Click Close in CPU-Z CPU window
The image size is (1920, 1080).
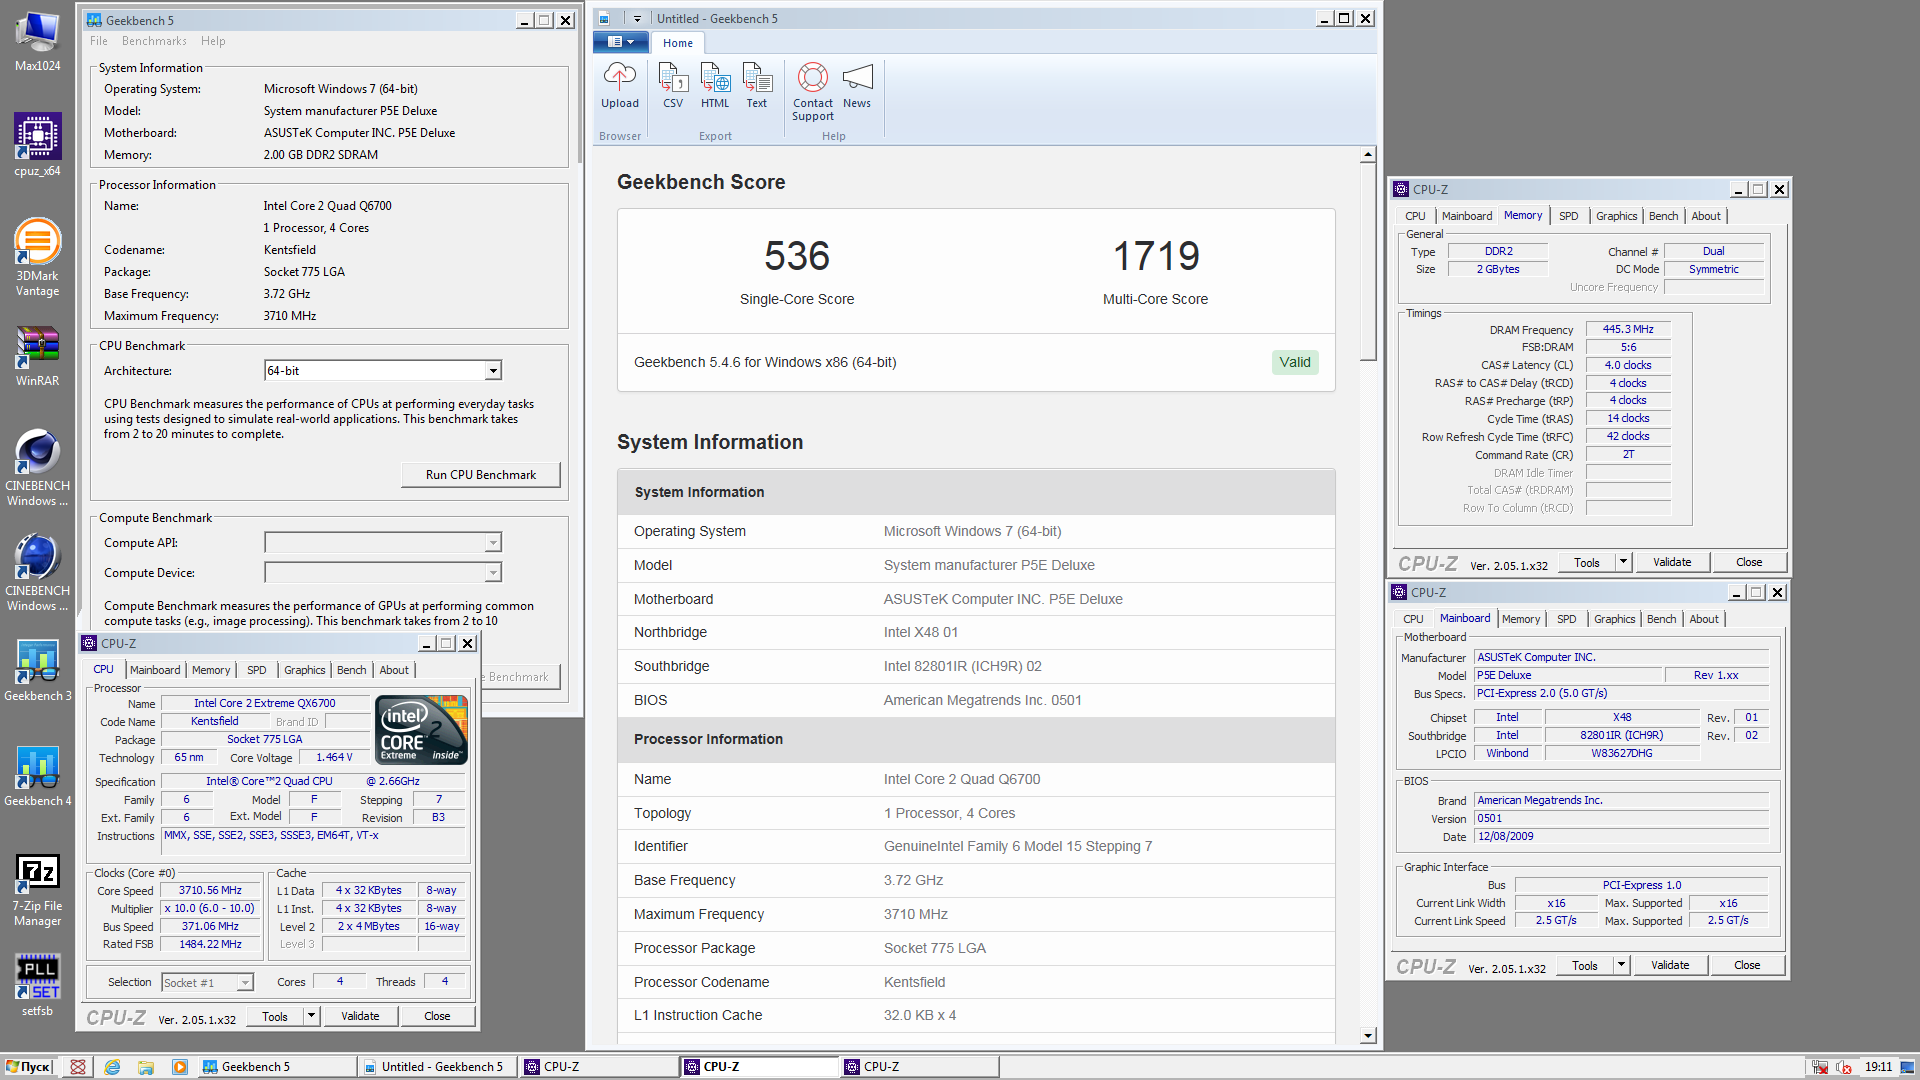(x=437, y=1016)
